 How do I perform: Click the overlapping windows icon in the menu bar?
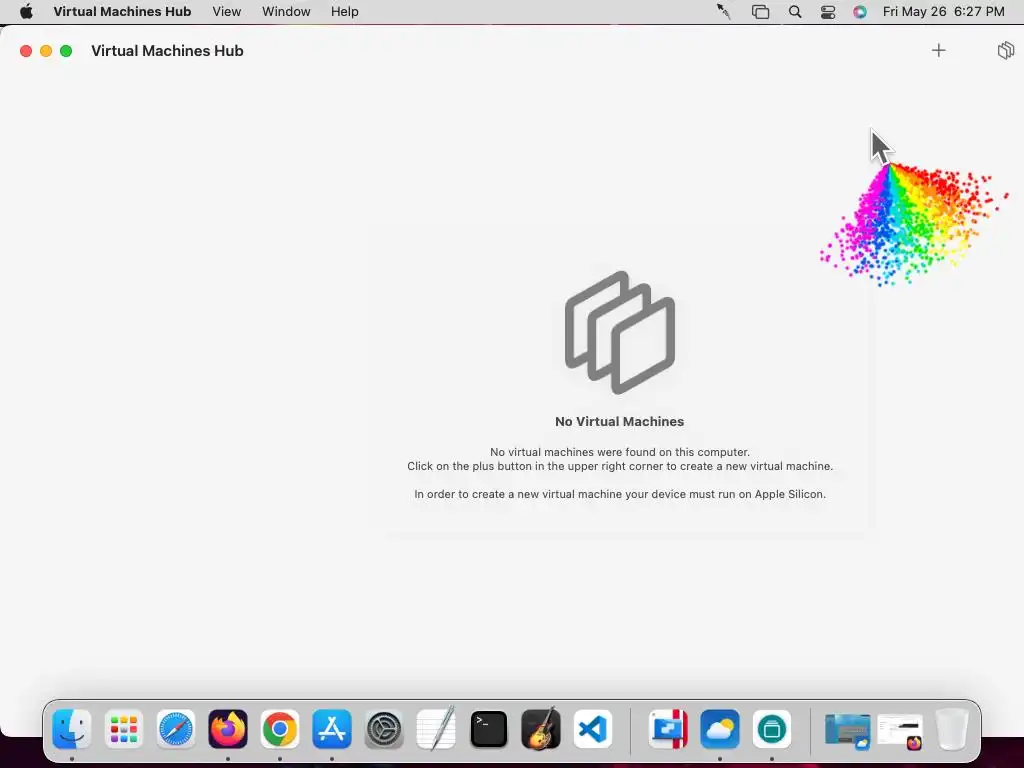(x=760, y=12)
